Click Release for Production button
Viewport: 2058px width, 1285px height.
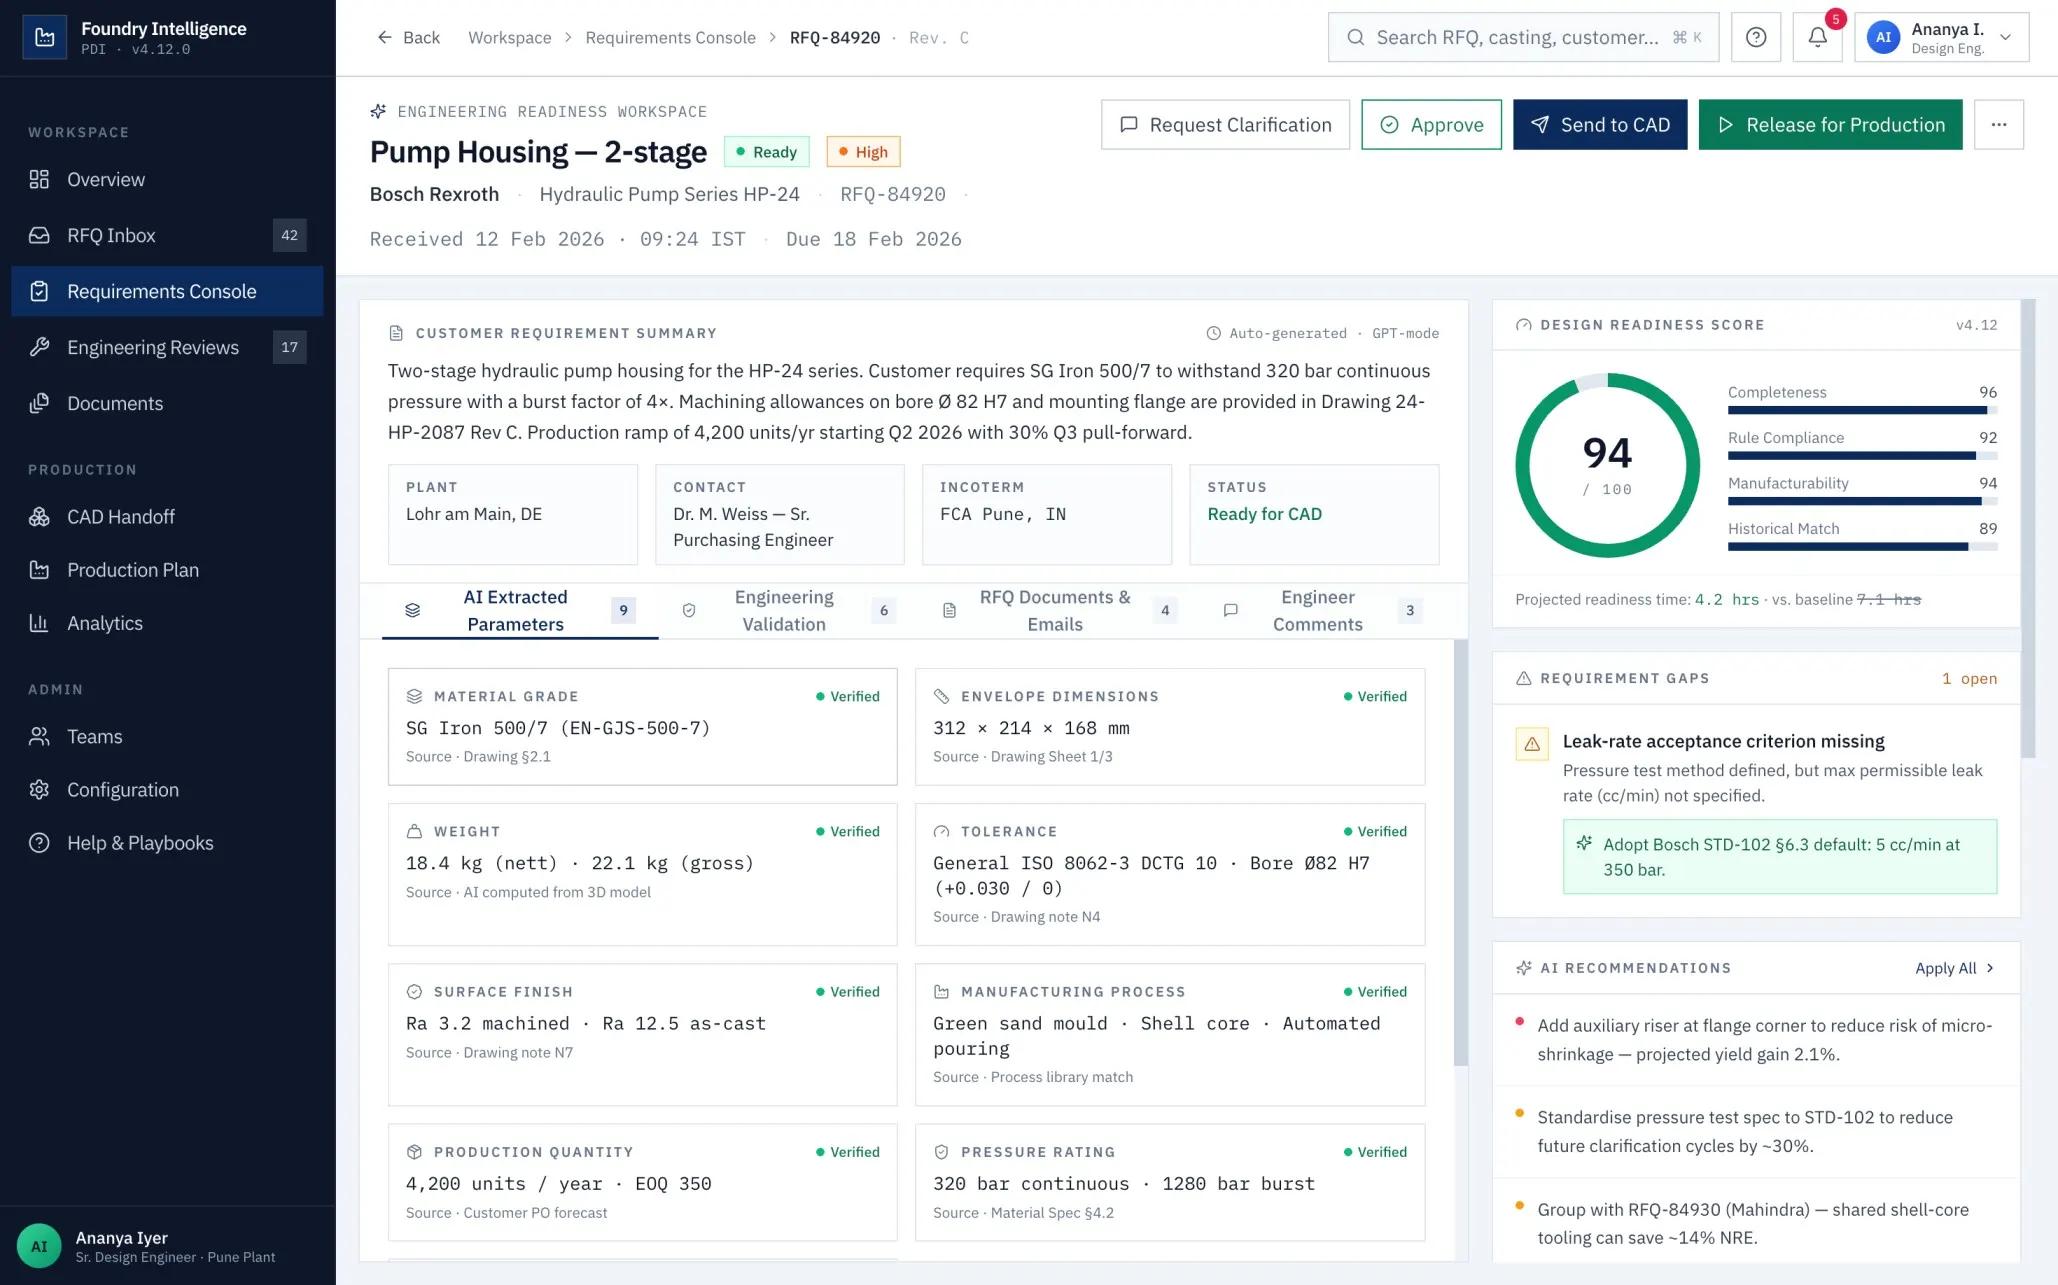(x=1830, y=125)
